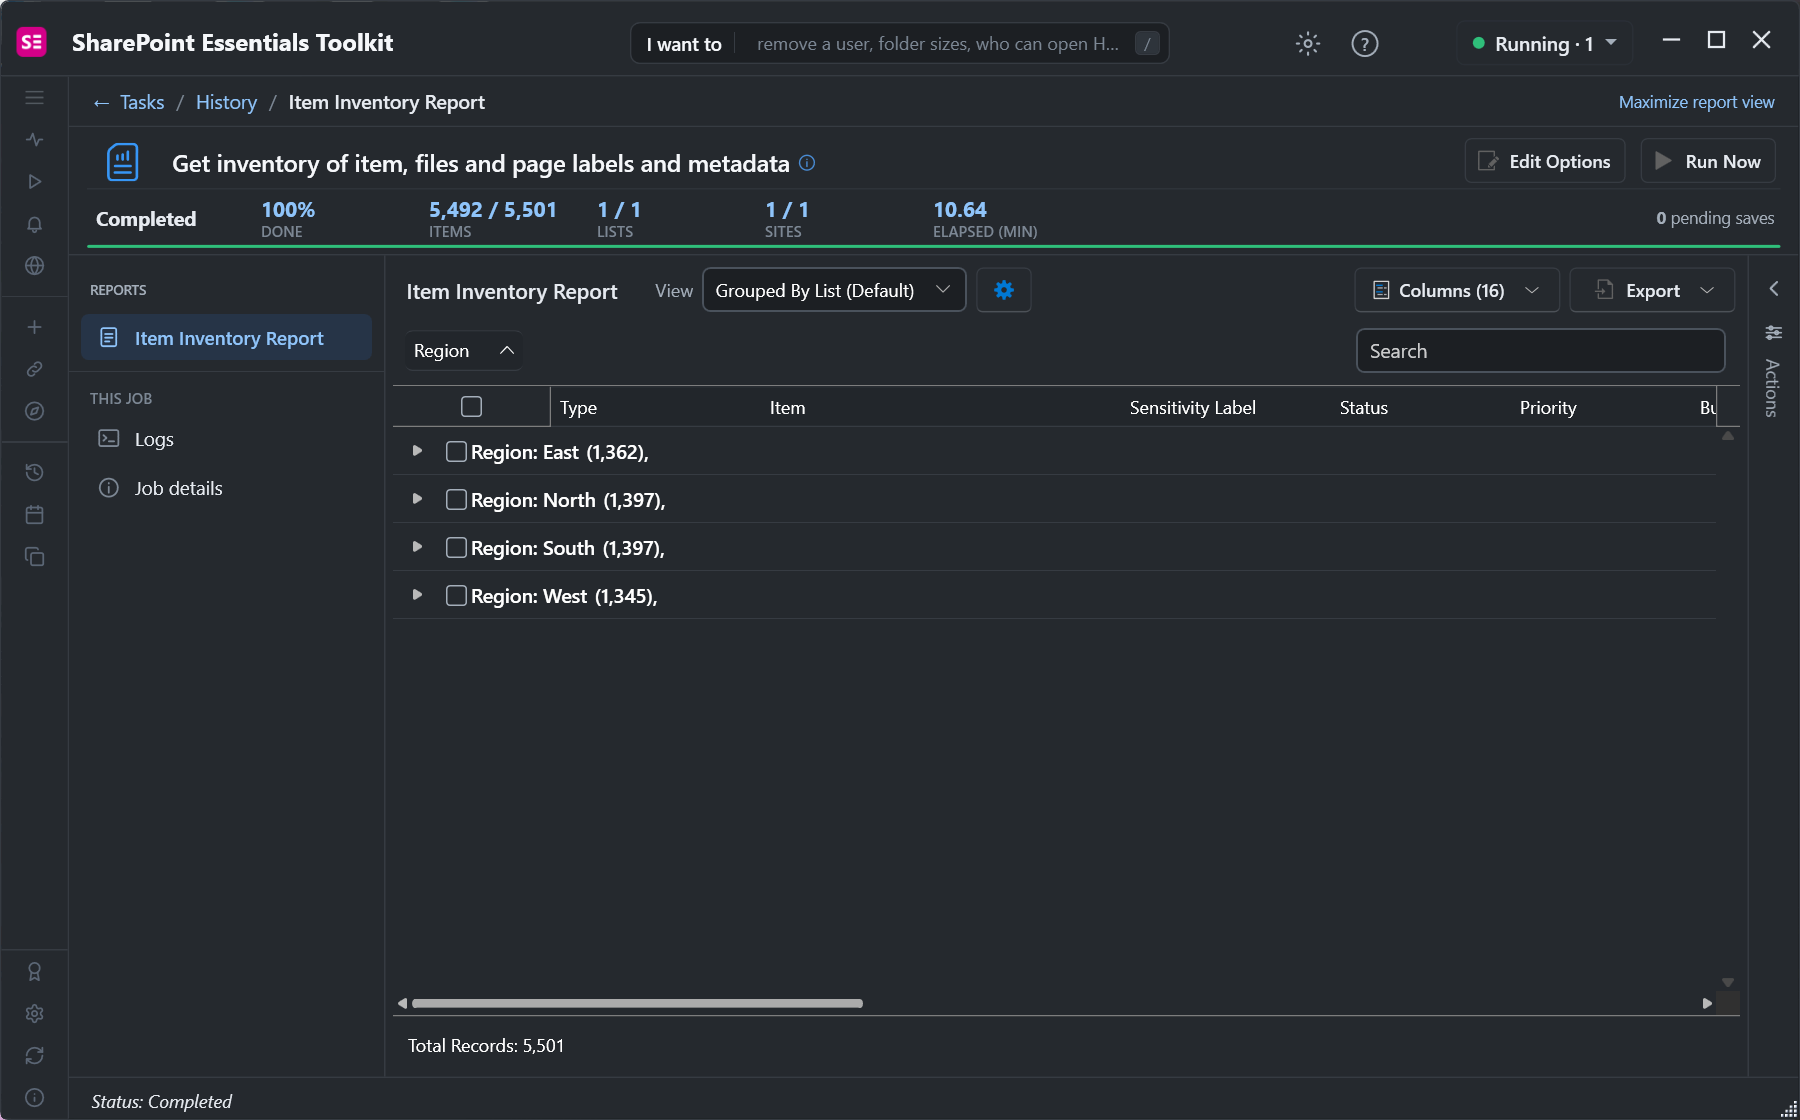The width and height of the screenshot is (1800, 1120).
Task: Toggle the light/dark theme sun icon
Action: click(x=1308, y=43)
